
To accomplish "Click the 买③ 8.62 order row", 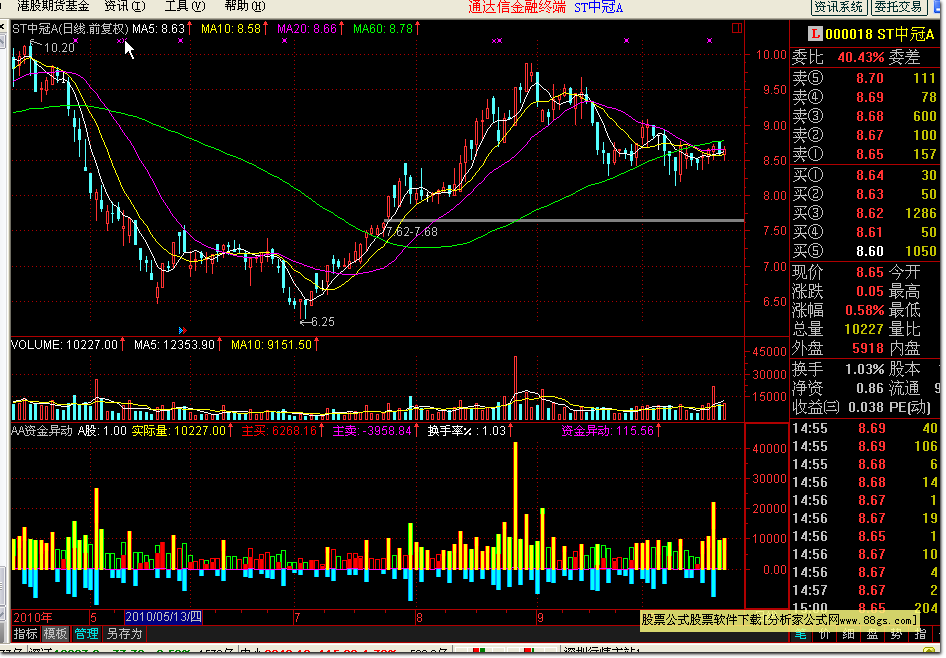I will [x=865, y=213].
